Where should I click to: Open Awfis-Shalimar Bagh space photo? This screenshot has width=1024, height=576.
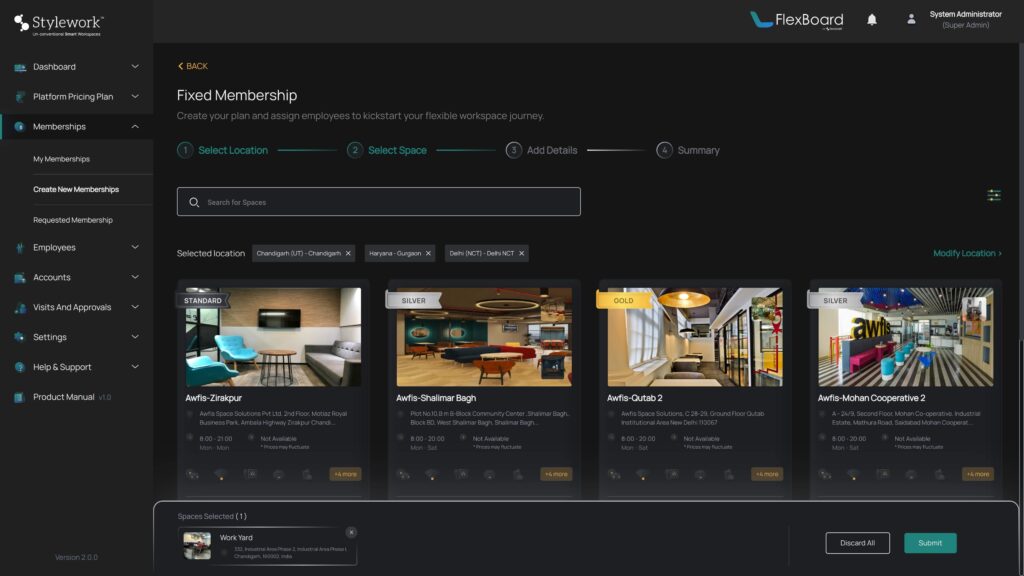tap(484, 337)
